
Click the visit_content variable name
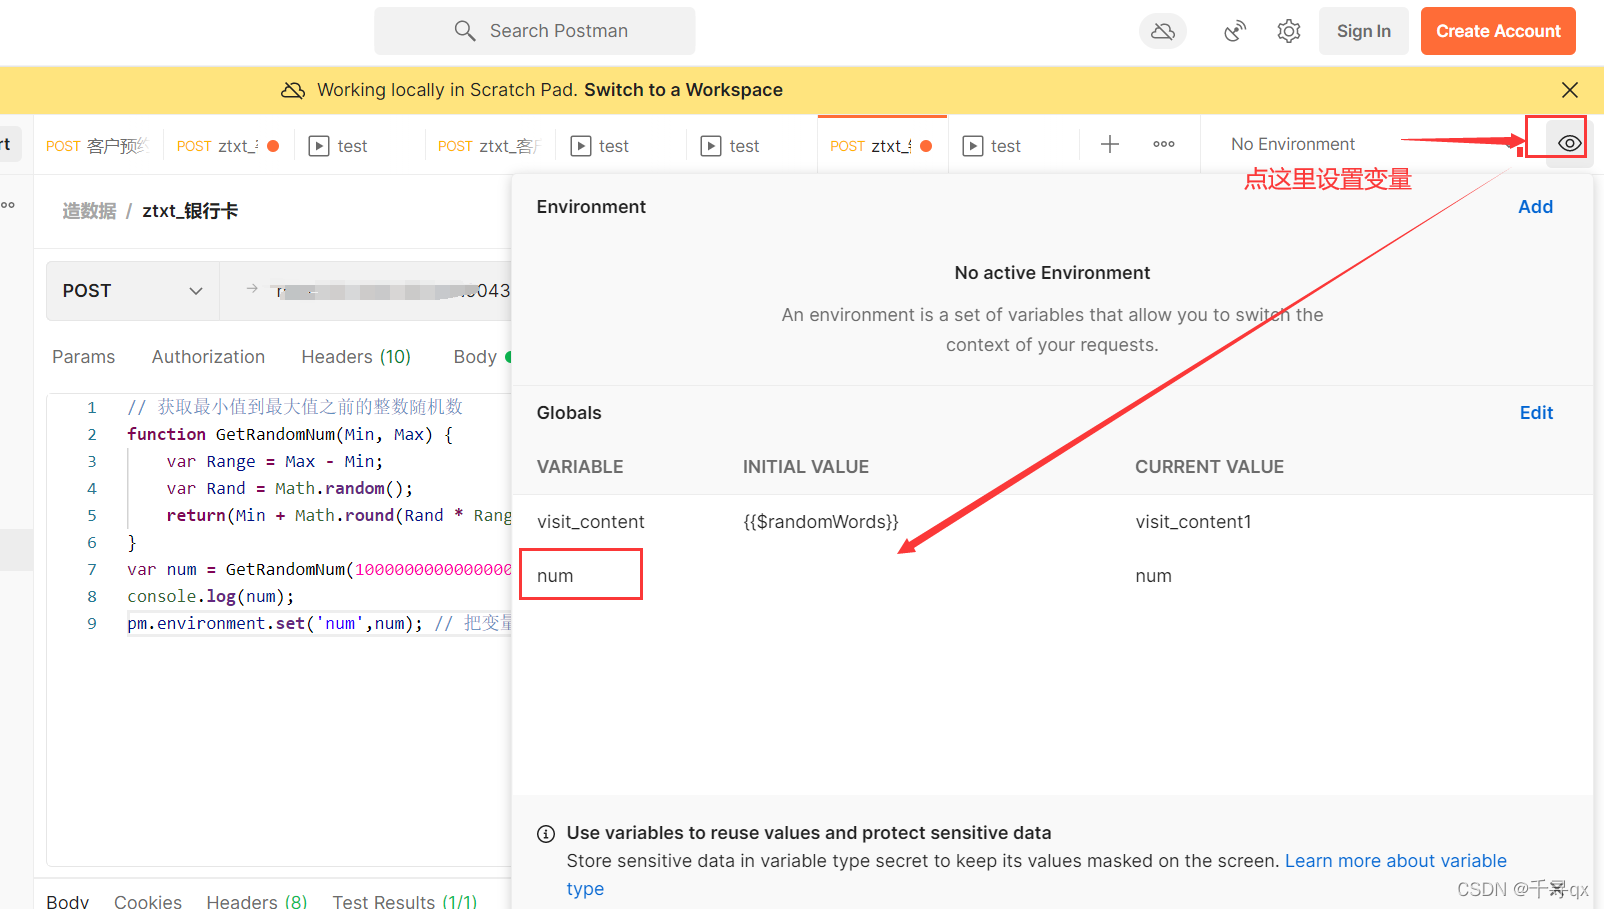(x=590, y=522)
